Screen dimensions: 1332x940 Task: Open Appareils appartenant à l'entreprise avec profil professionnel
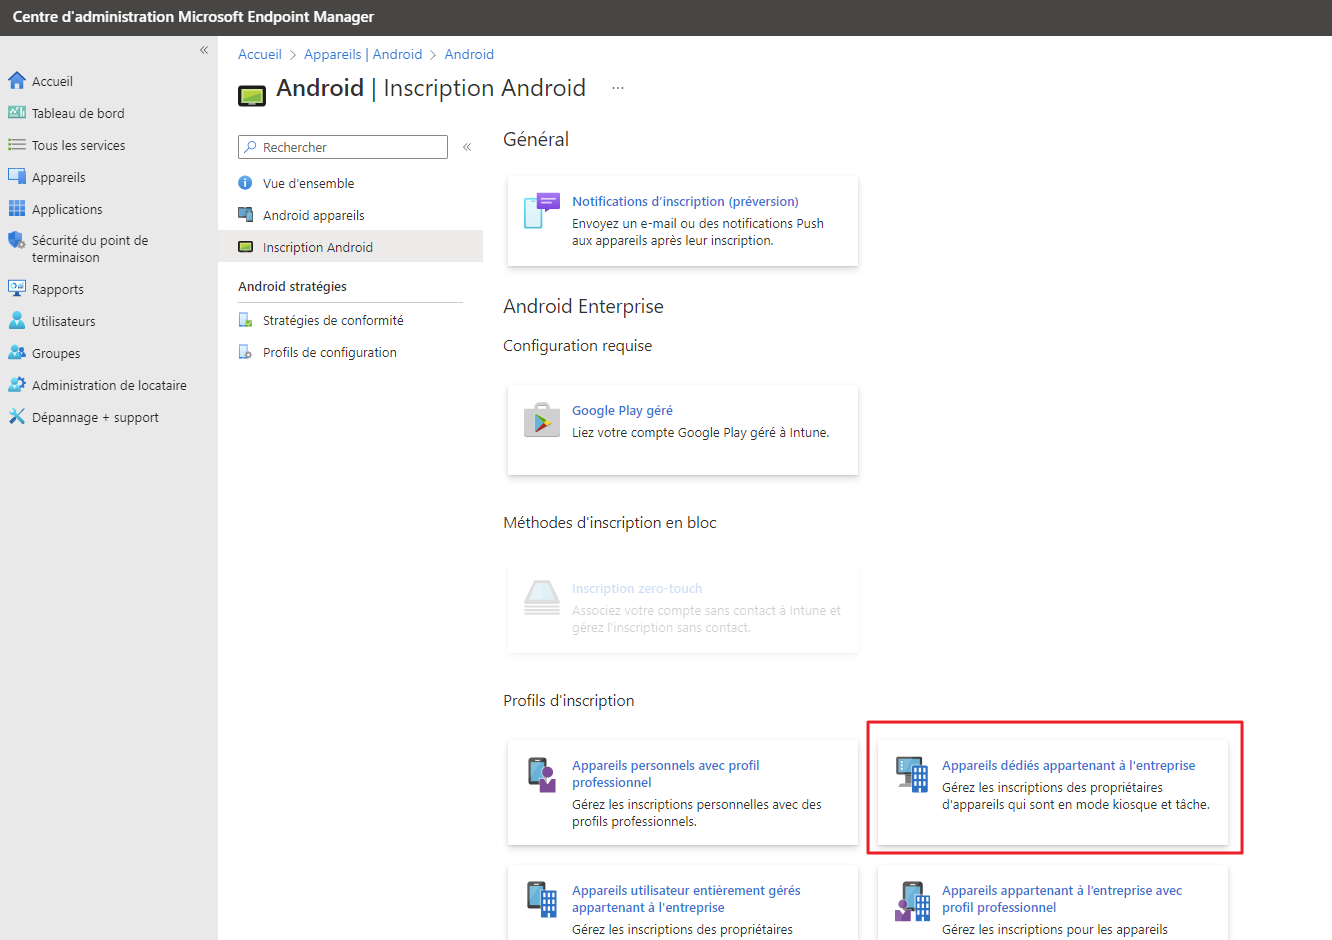pos(1062,899)
